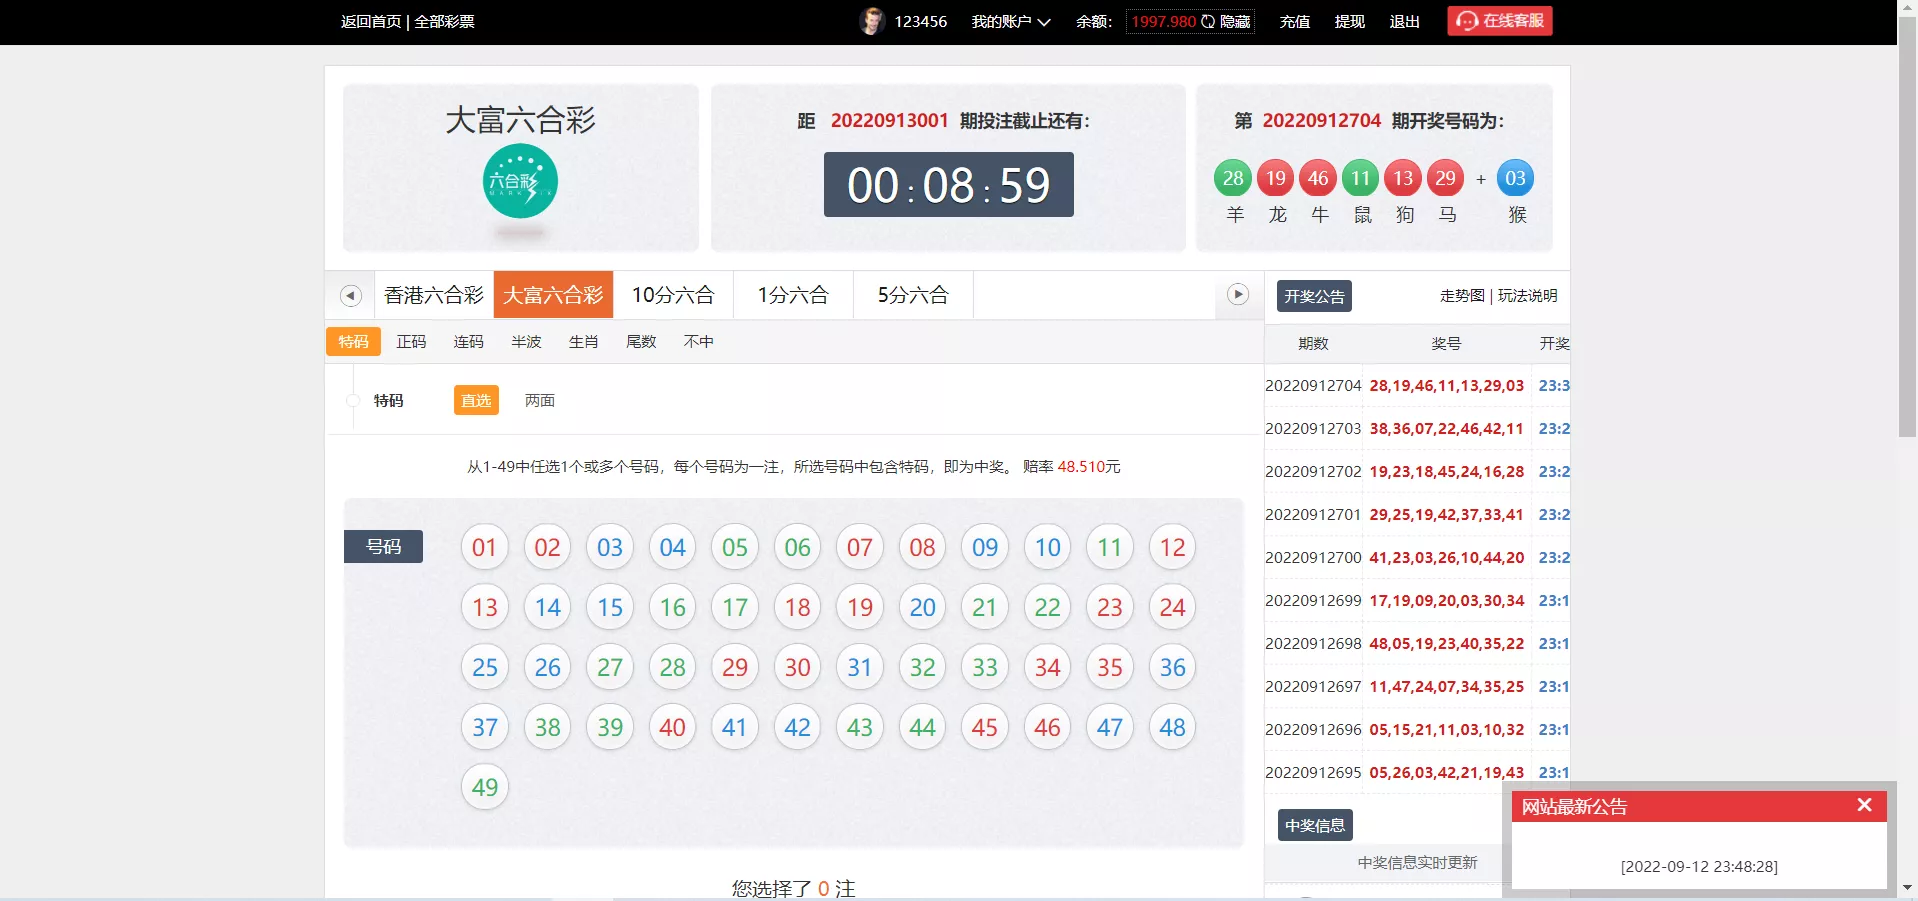The image size is (1918, 901).
Task: Select number ball 07
Action: pos(859,547)
